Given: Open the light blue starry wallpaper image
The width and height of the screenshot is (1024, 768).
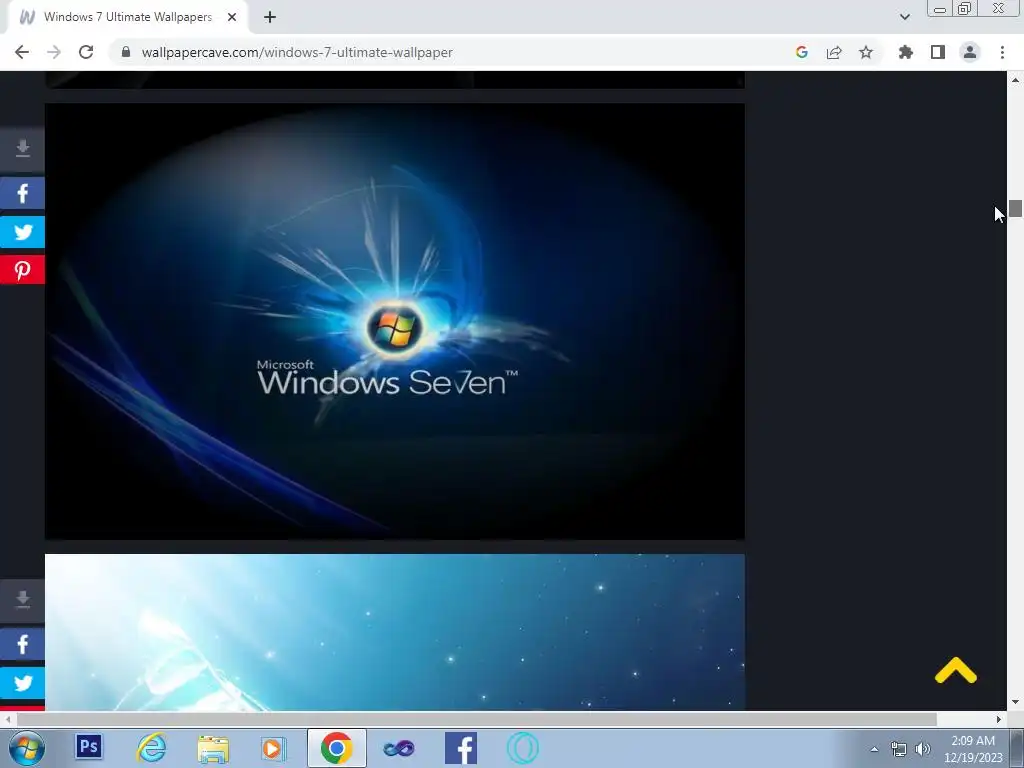Looking at the screenshot, I should 394,632.
